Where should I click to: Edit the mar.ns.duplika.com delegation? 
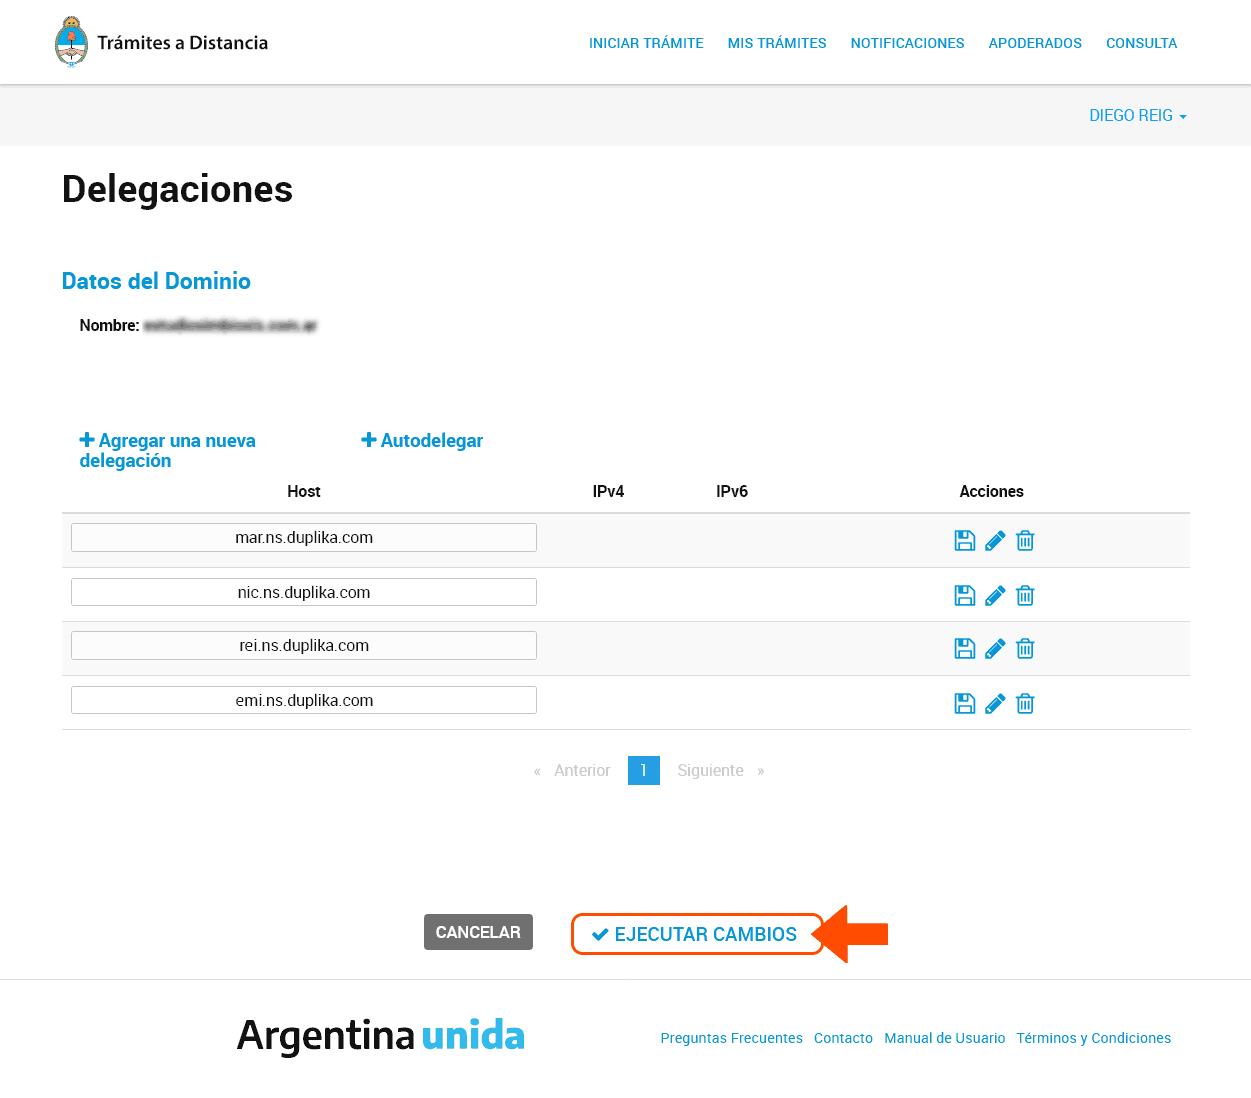pos(994,540)
